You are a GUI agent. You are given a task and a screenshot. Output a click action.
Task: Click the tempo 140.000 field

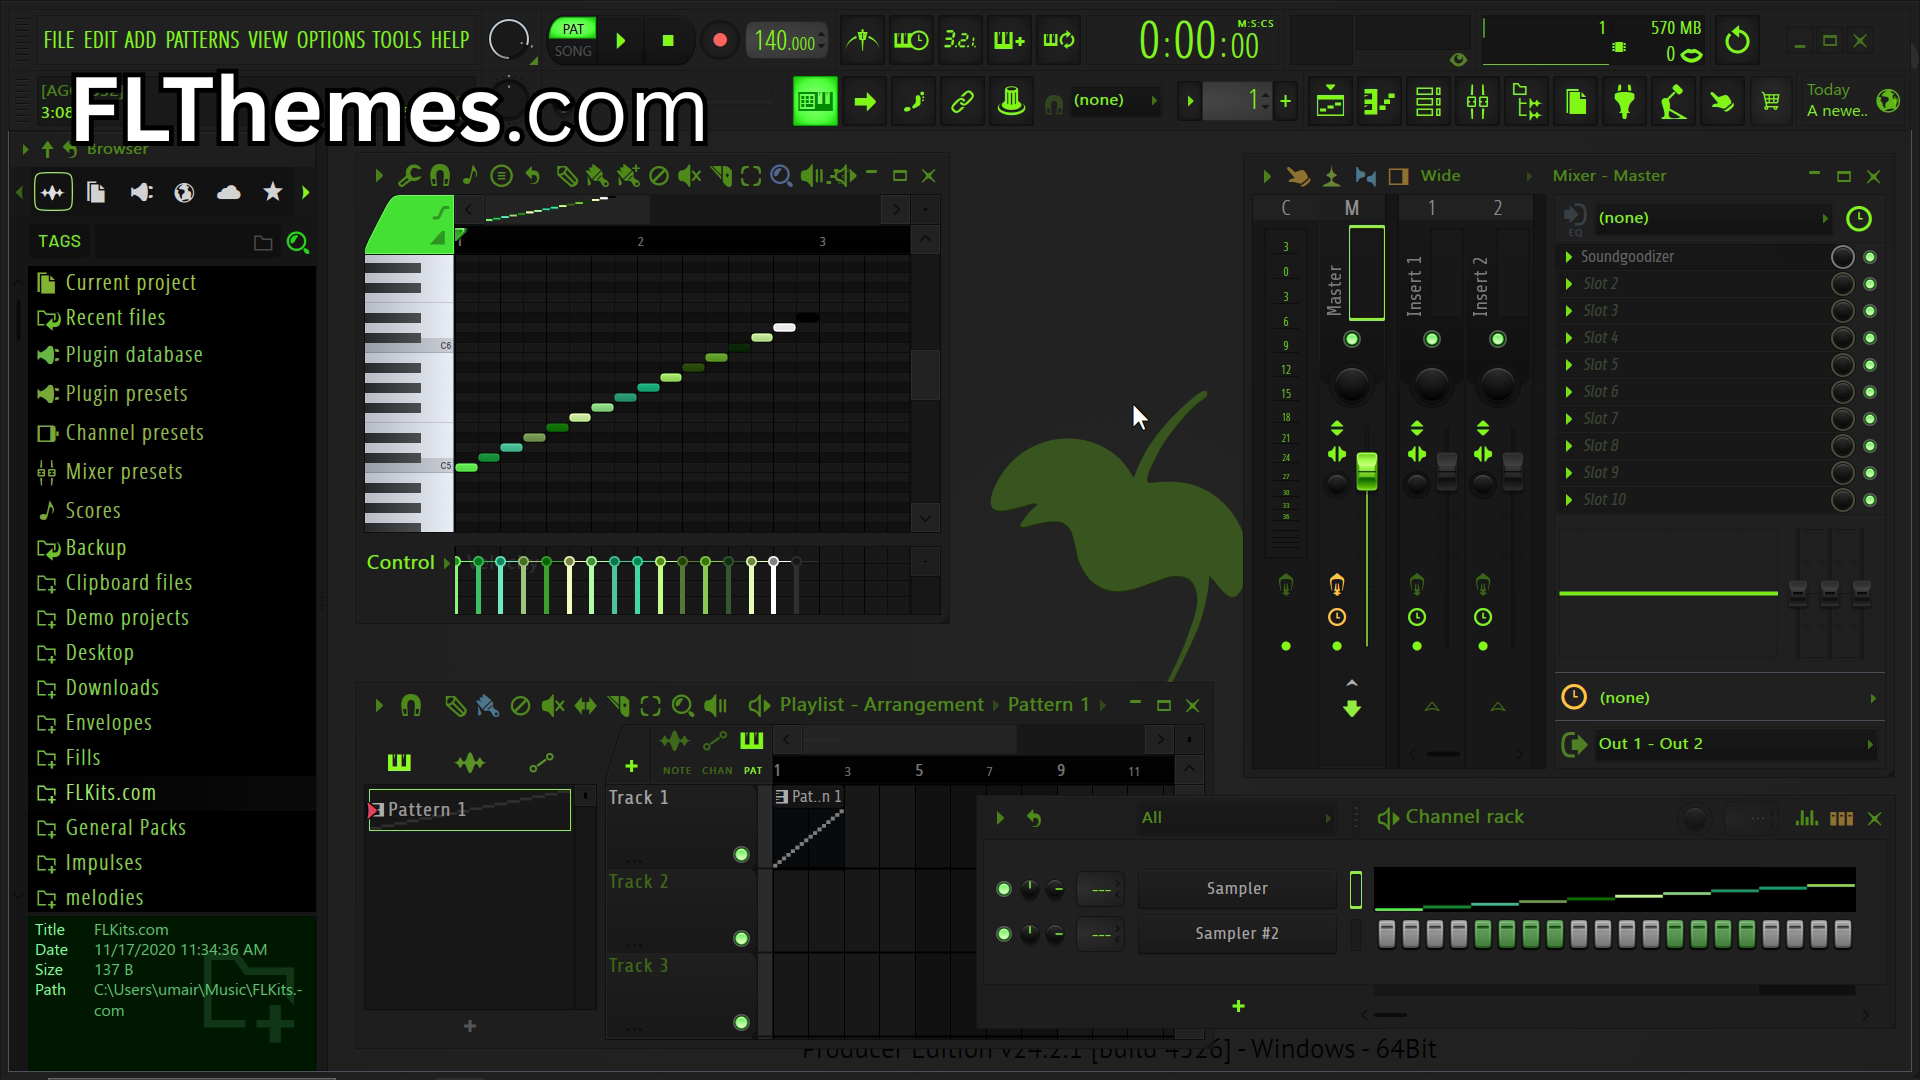click(785, 41)
